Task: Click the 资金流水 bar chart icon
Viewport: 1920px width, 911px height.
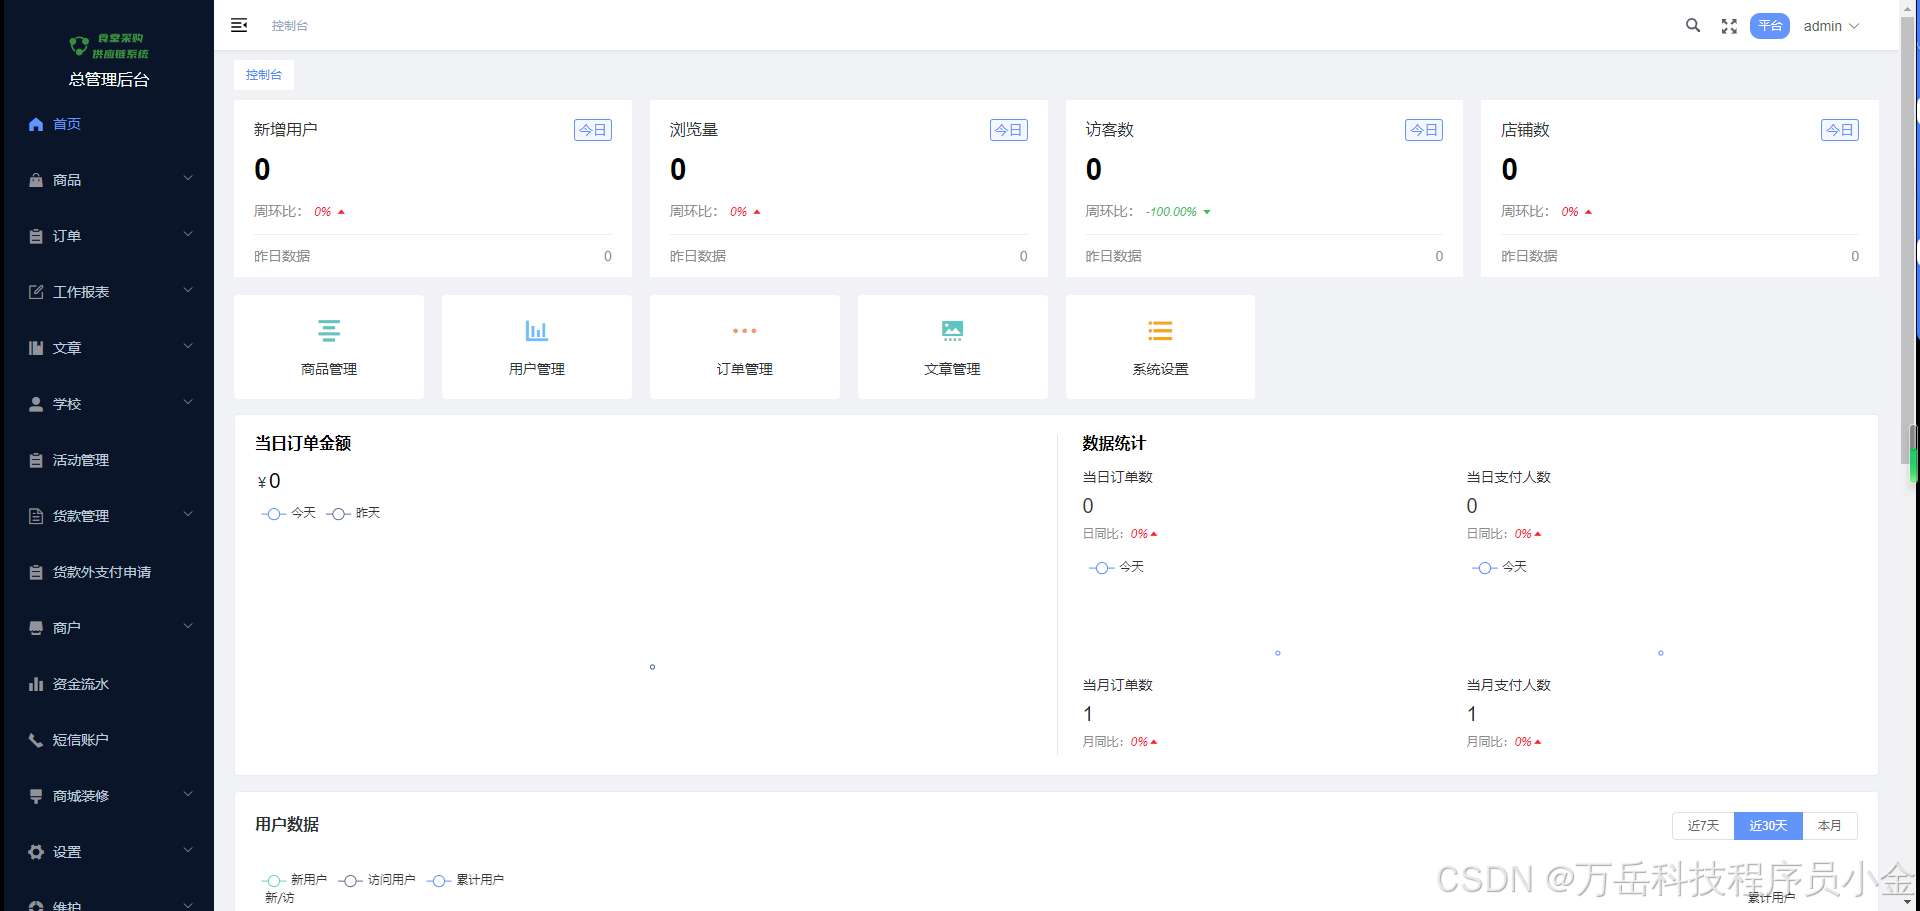Action: tap(36, 684)
